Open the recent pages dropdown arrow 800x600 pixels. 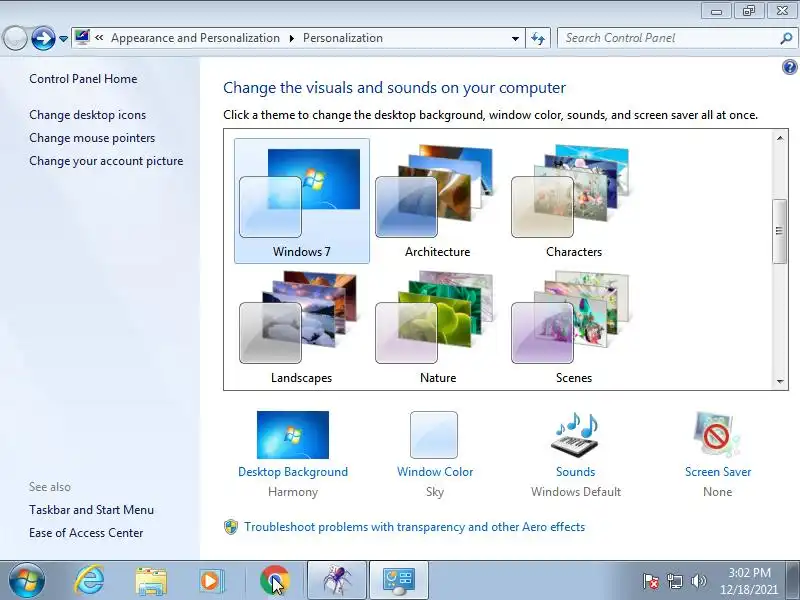pos(63,39)
